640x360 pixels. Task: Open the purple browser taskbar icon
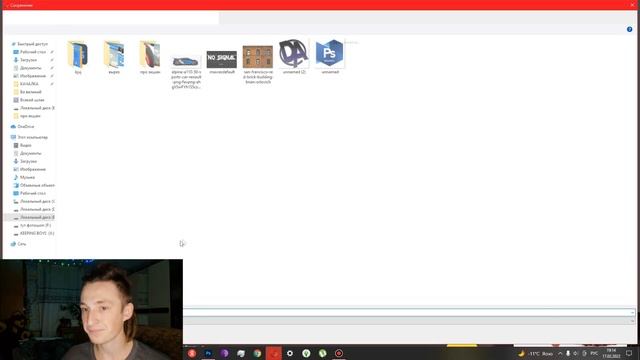coord(224,353)
